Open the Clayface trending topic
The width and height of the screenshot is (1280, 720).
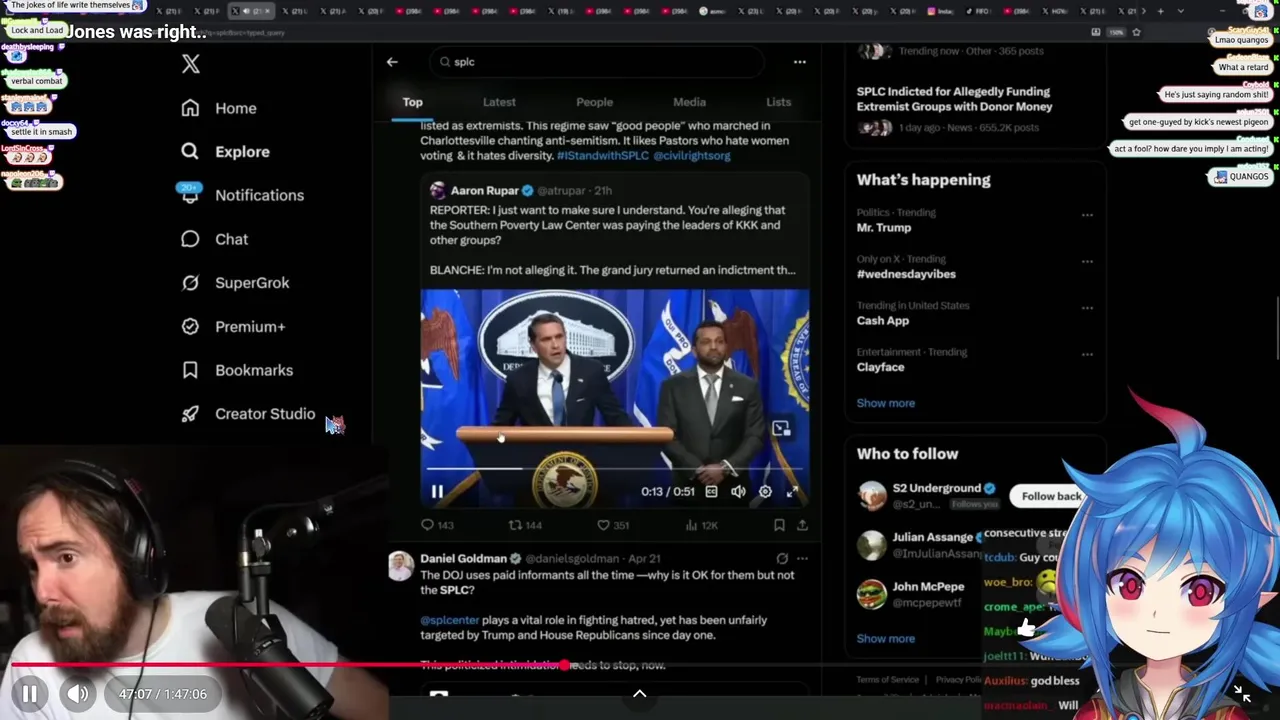880,367
